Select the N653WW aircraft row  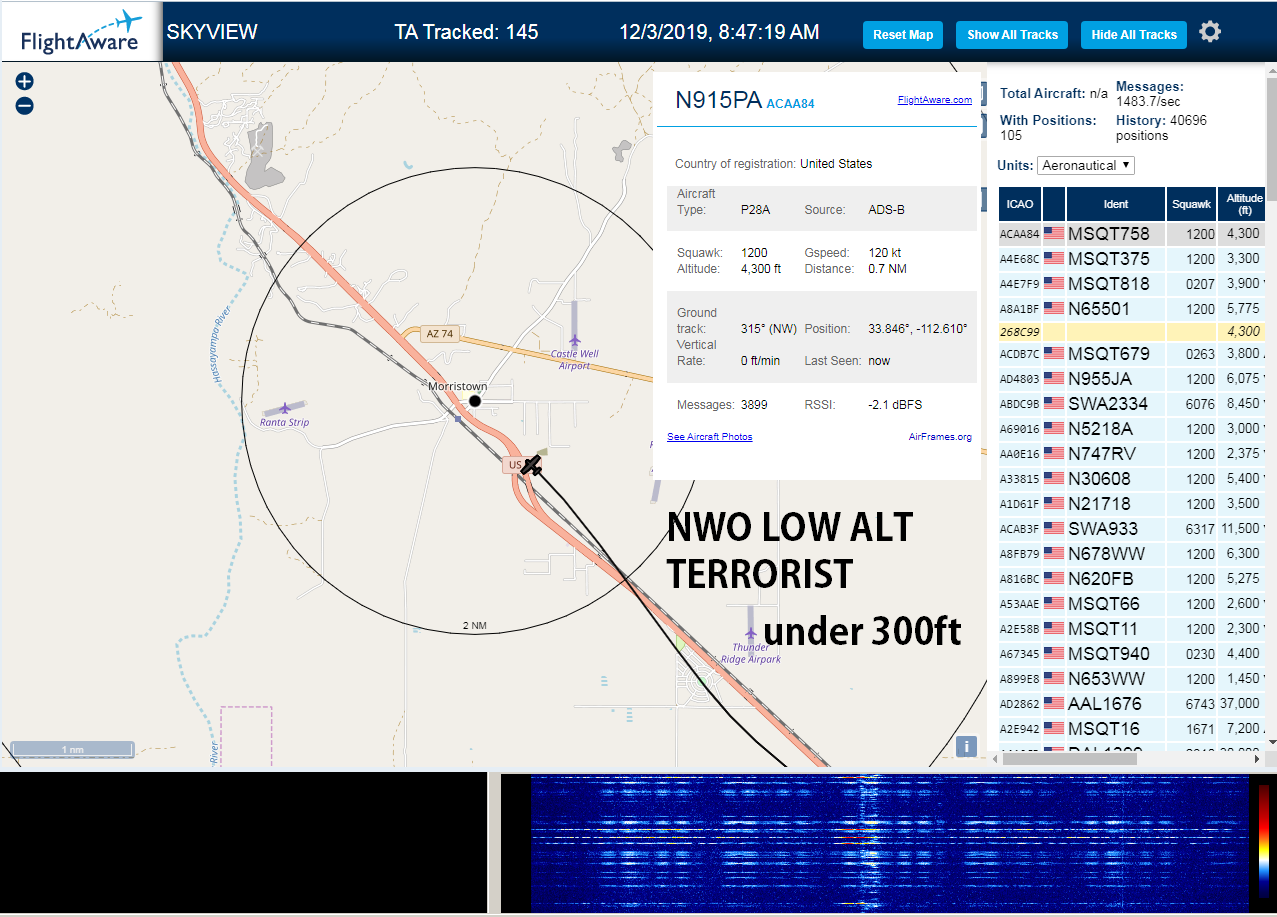click(1132, 679)
